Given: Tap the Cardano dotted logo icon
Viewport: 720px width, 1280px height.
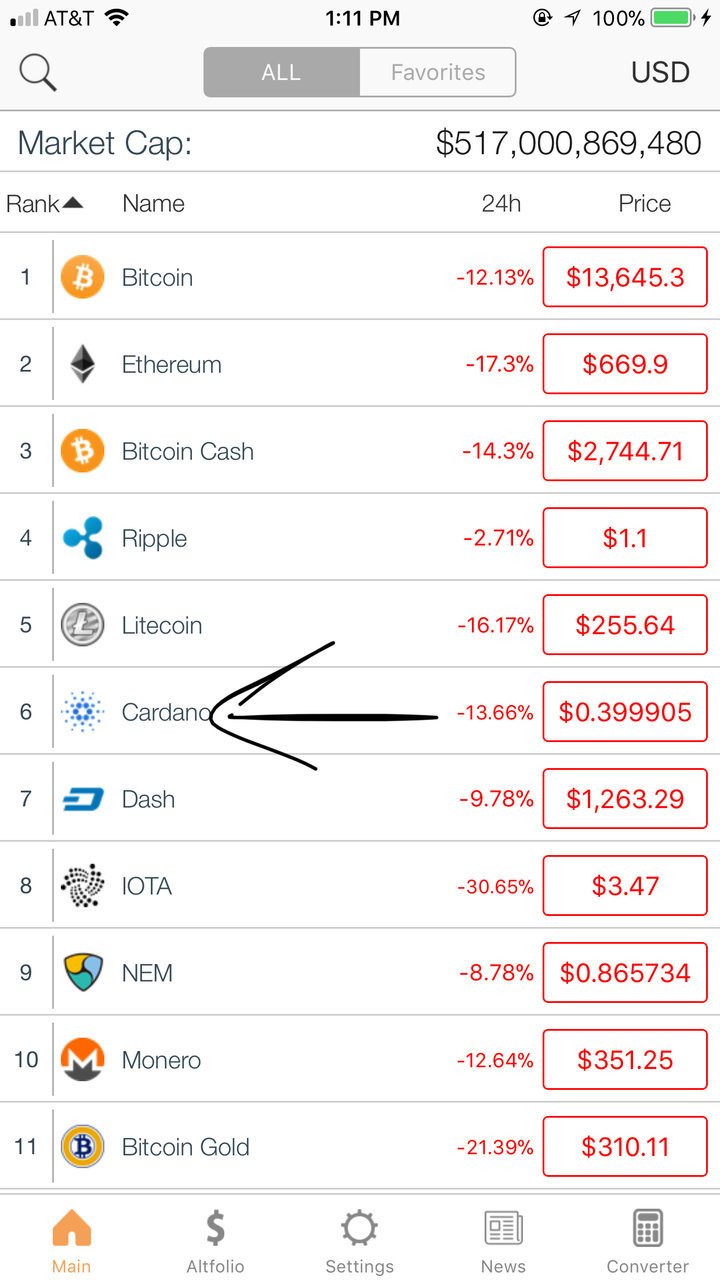Looking at the screenshot, I should point(82,712).
